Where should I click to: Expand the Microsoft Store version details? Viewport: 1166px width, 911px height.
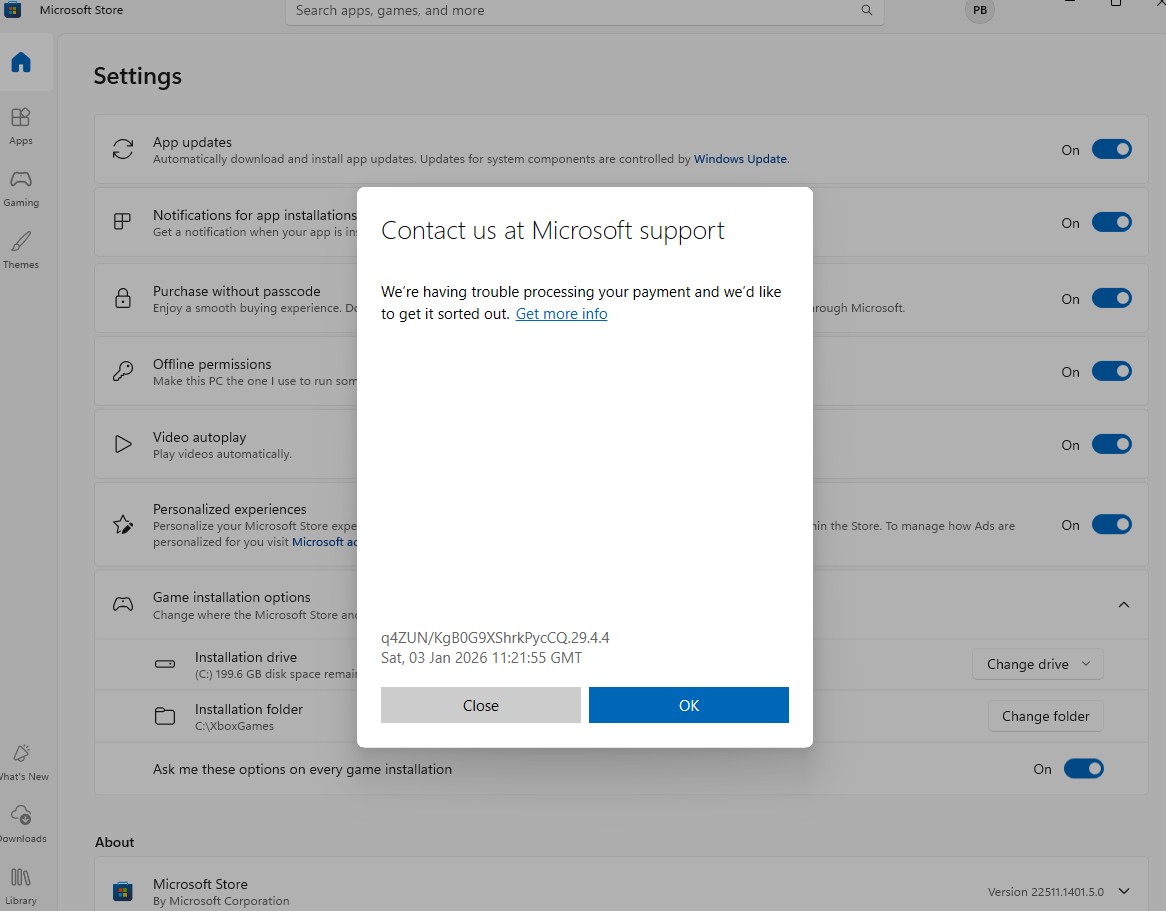tap(1124, 891)
